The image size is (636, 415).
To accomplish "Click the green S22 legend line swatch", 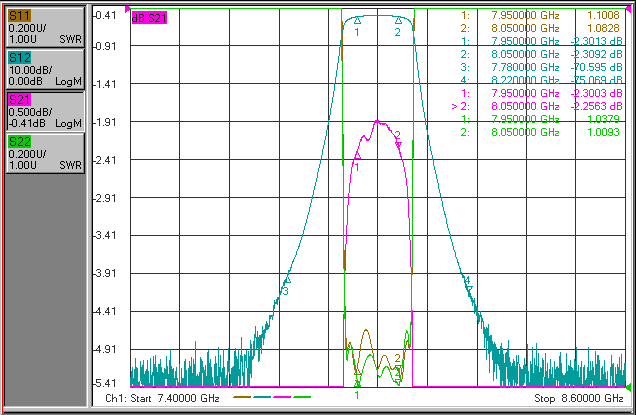I will (302, 397).
